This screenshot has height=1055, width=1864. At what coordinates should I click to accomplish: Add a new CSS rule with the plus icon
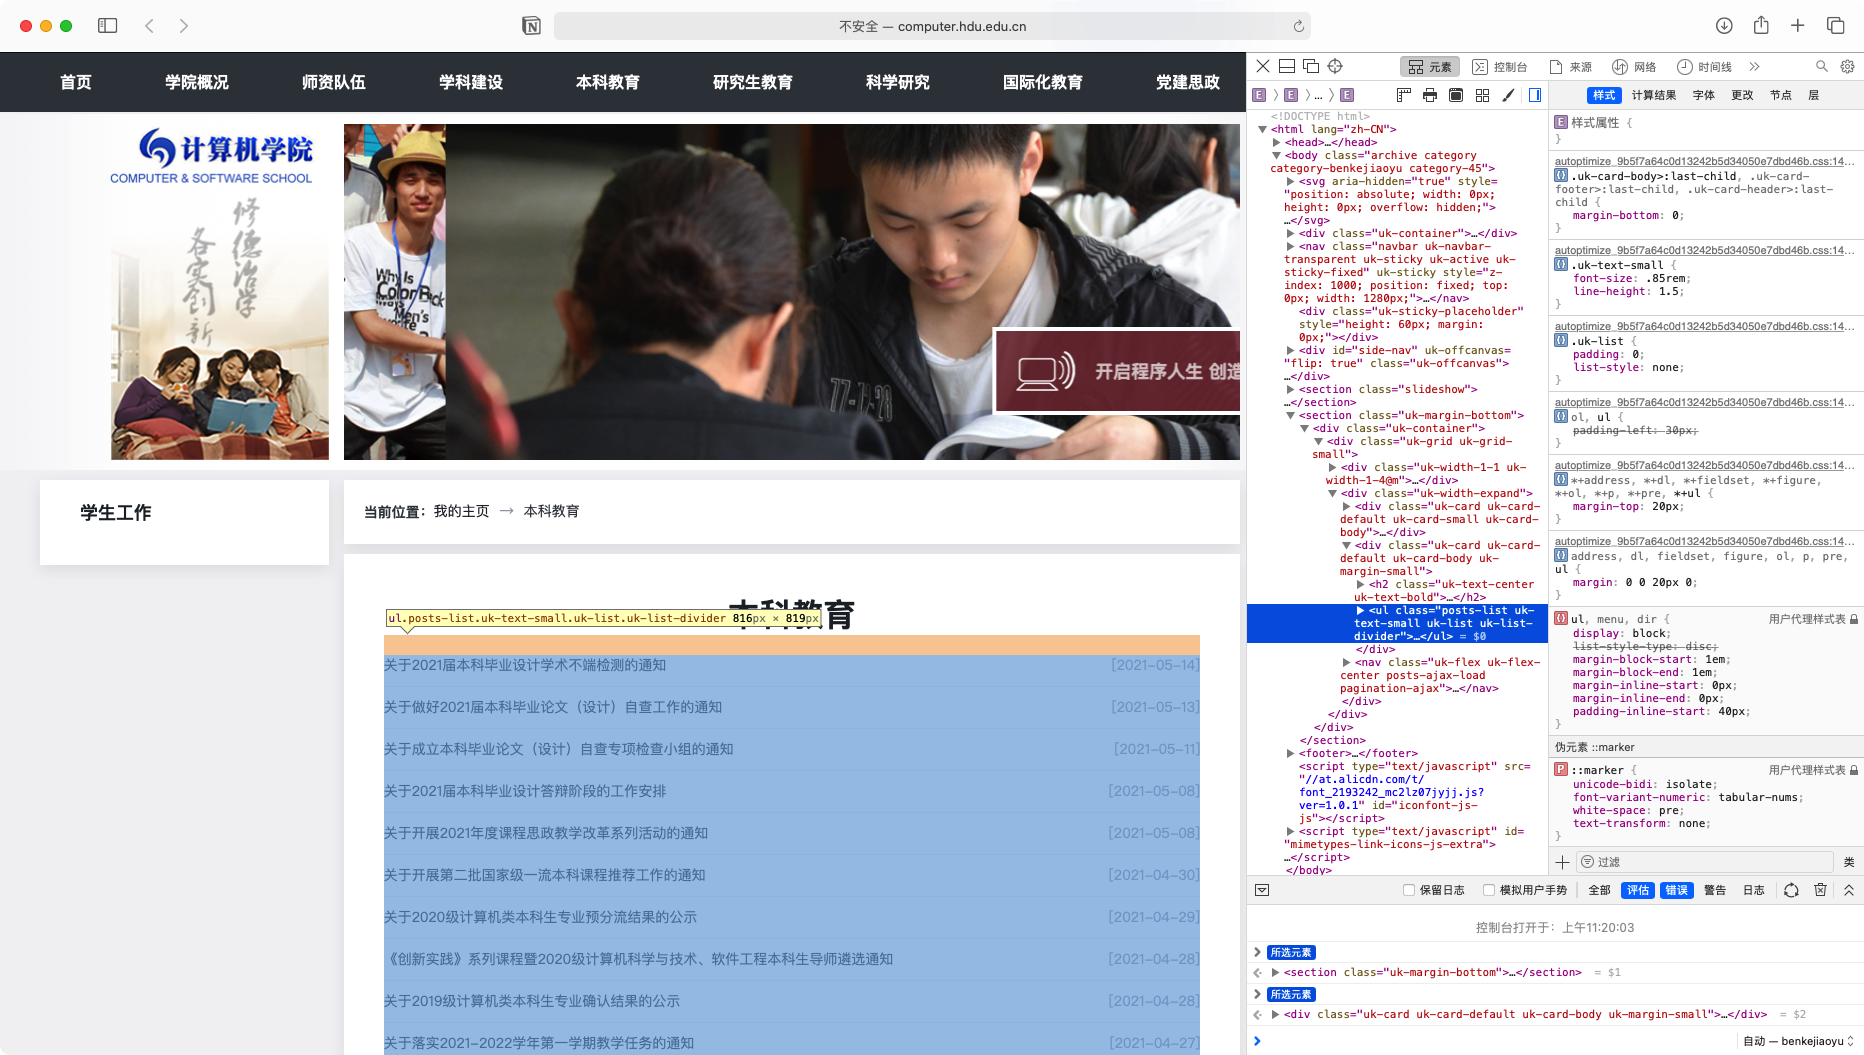[1562, 862]
